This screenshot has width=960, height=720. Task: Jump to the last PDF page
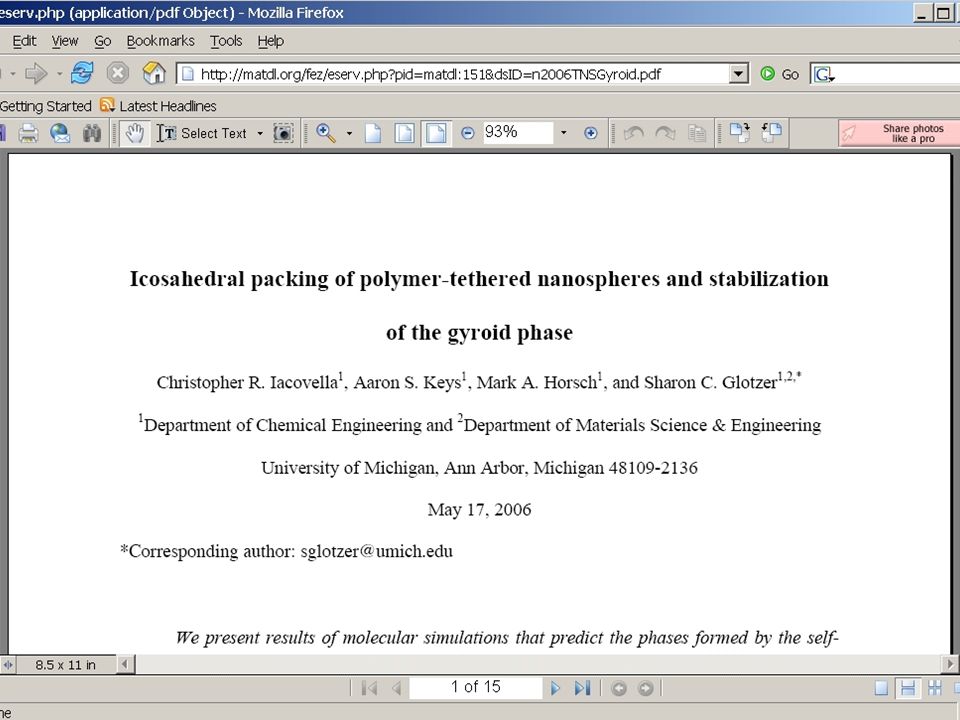pyautogui.click(x=582, y=688)
